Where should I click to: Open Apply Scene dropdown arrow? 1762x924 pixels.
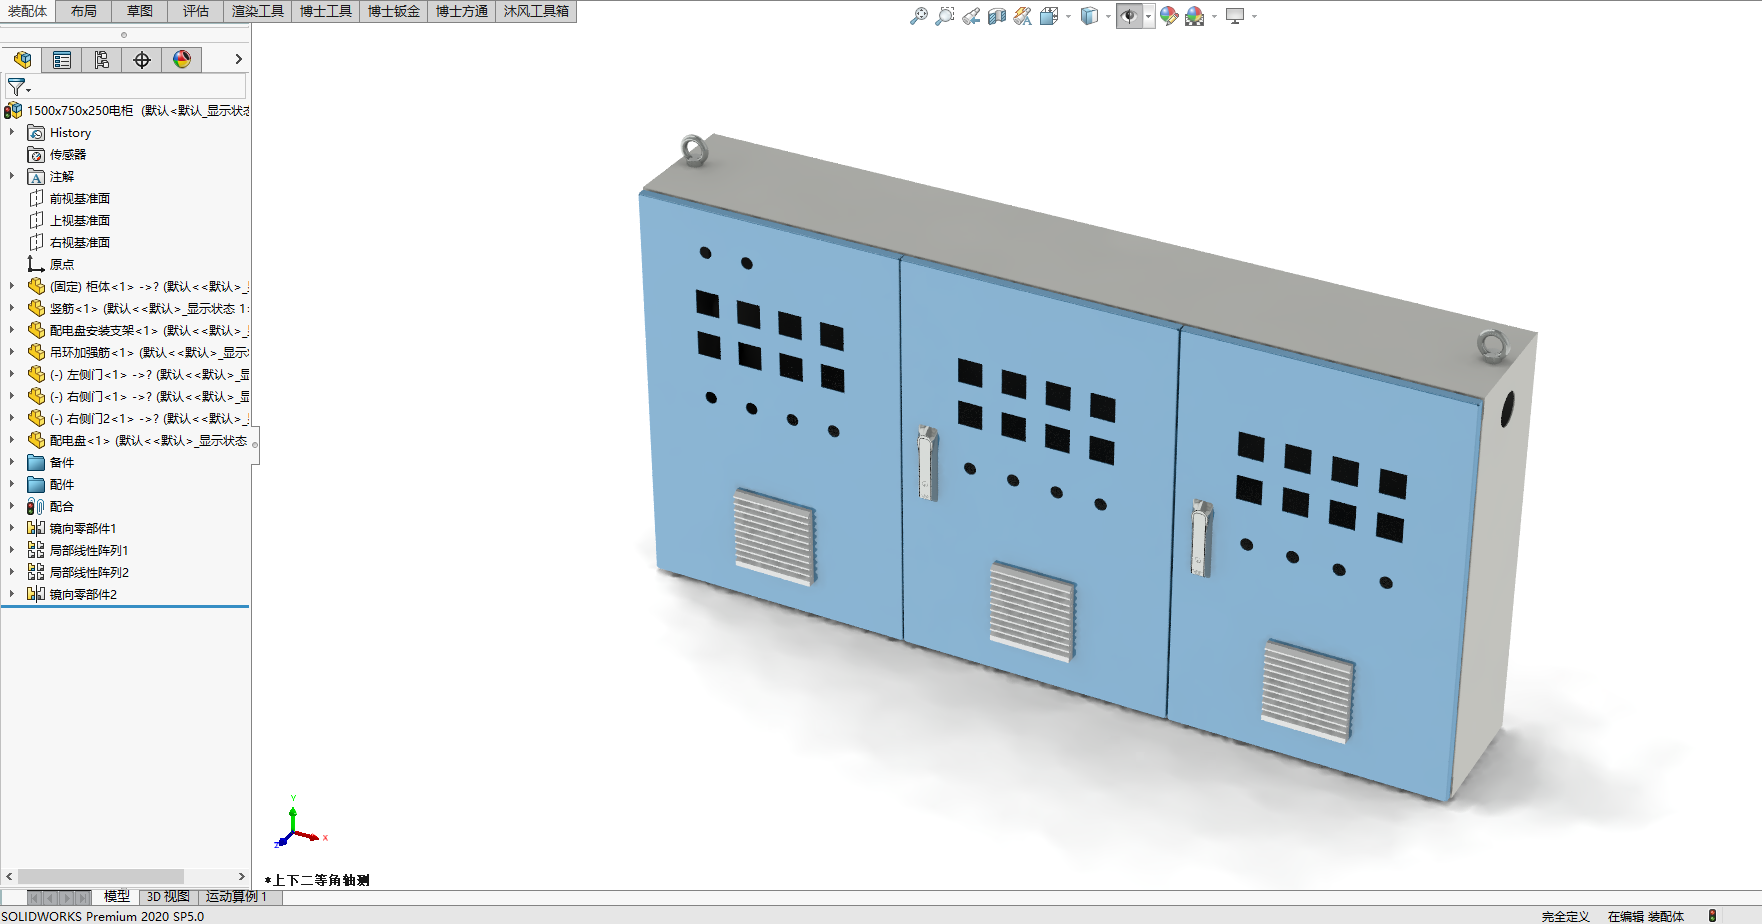[x=1214, y=16]
